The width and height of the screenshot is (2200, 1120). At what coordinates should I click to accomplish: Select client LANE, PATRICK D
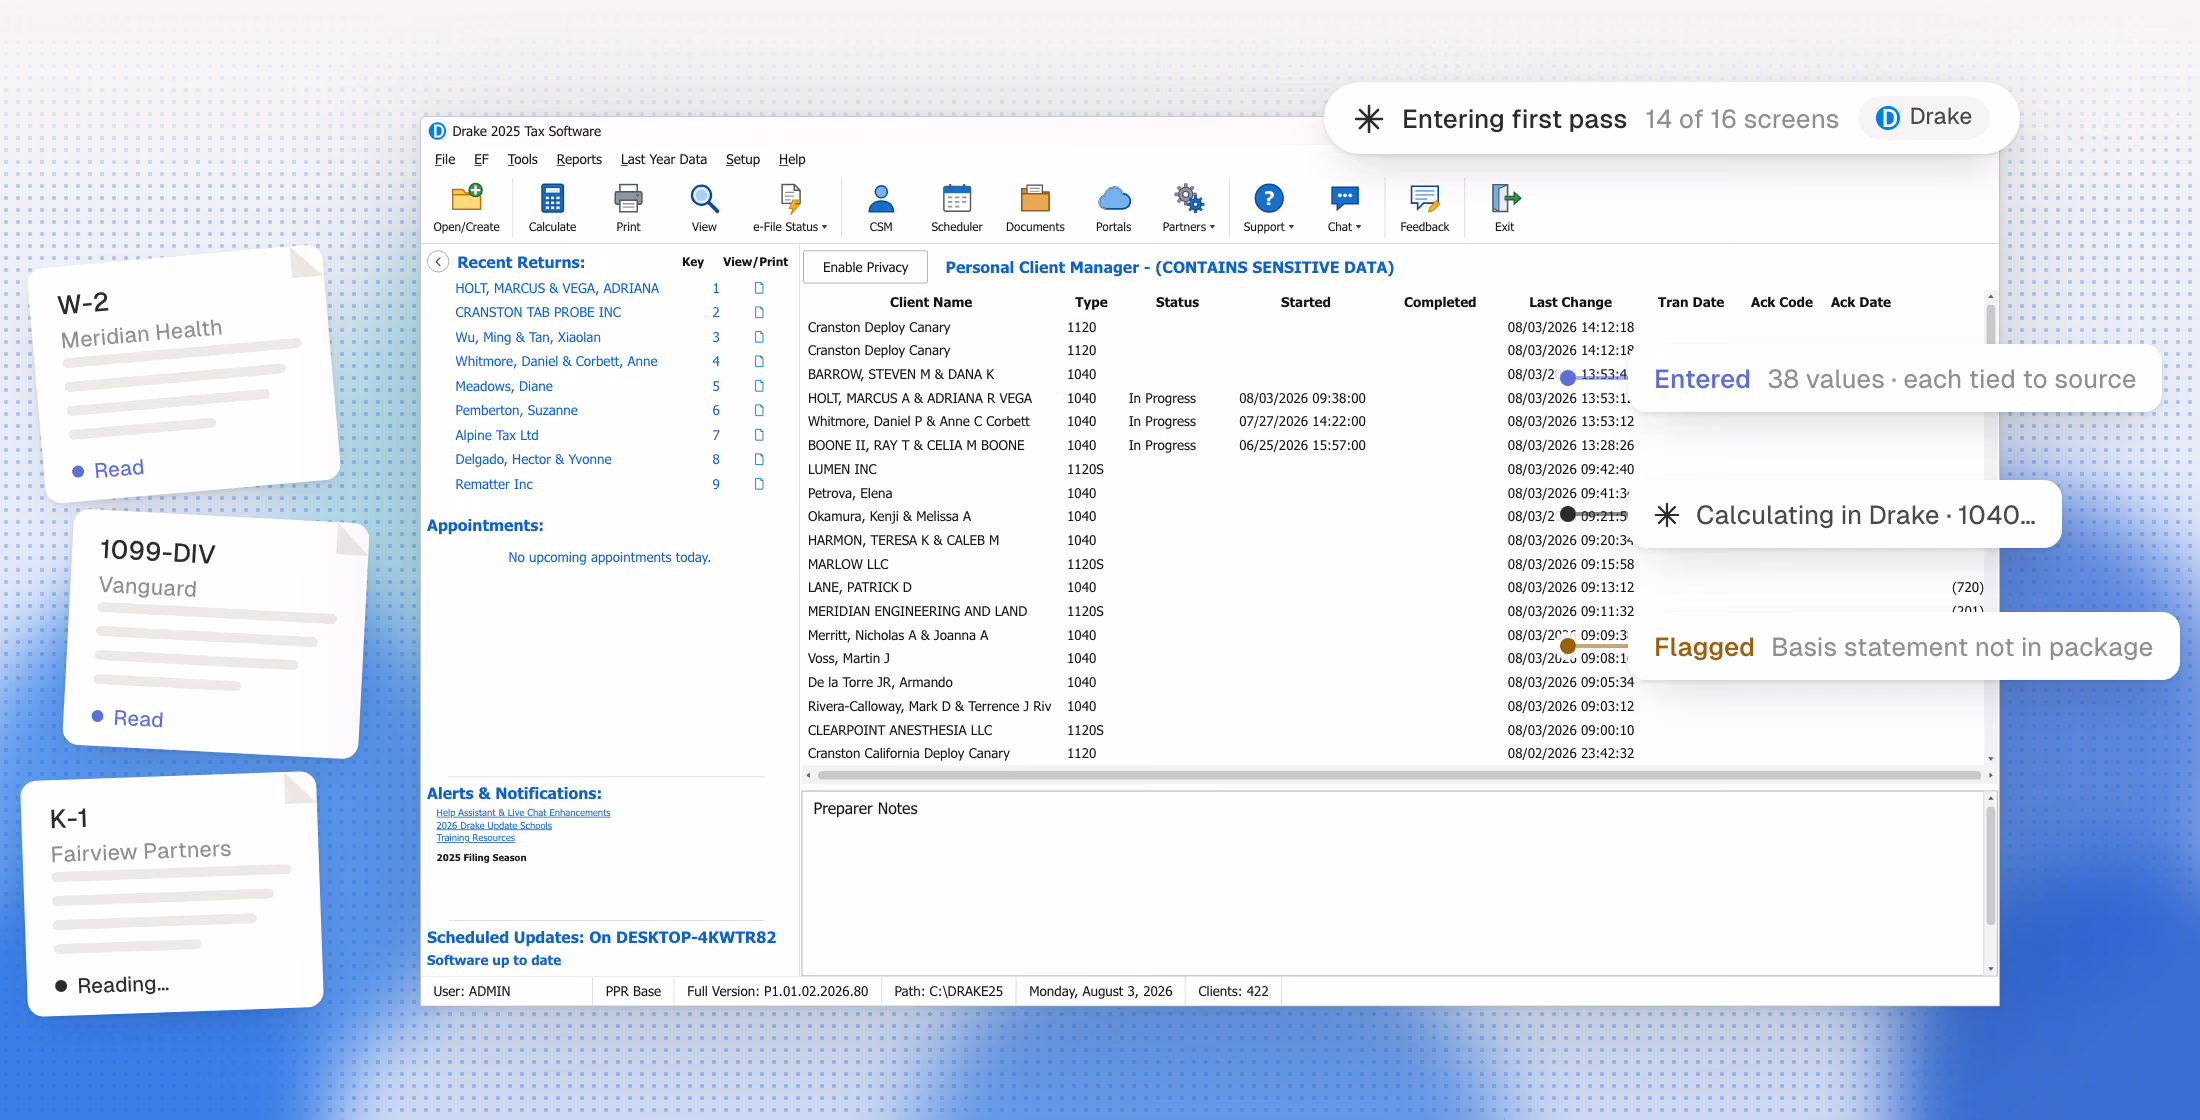[x=1395, y=587]
